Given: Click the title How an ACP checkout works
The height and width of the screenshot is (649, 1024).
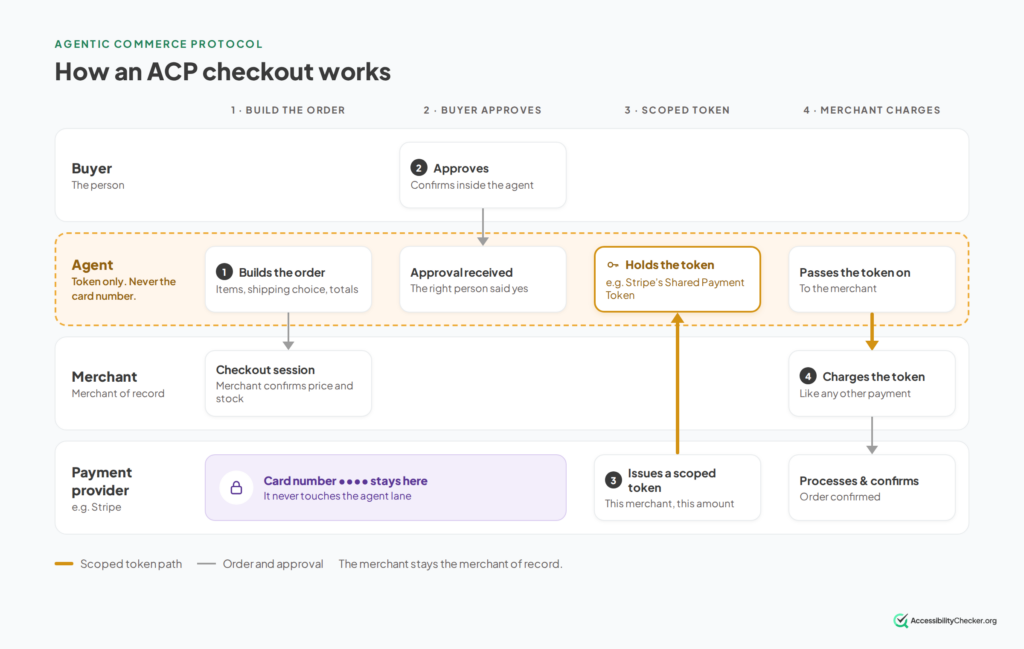Looking at the screenshot, I should (x=223, y=72).
